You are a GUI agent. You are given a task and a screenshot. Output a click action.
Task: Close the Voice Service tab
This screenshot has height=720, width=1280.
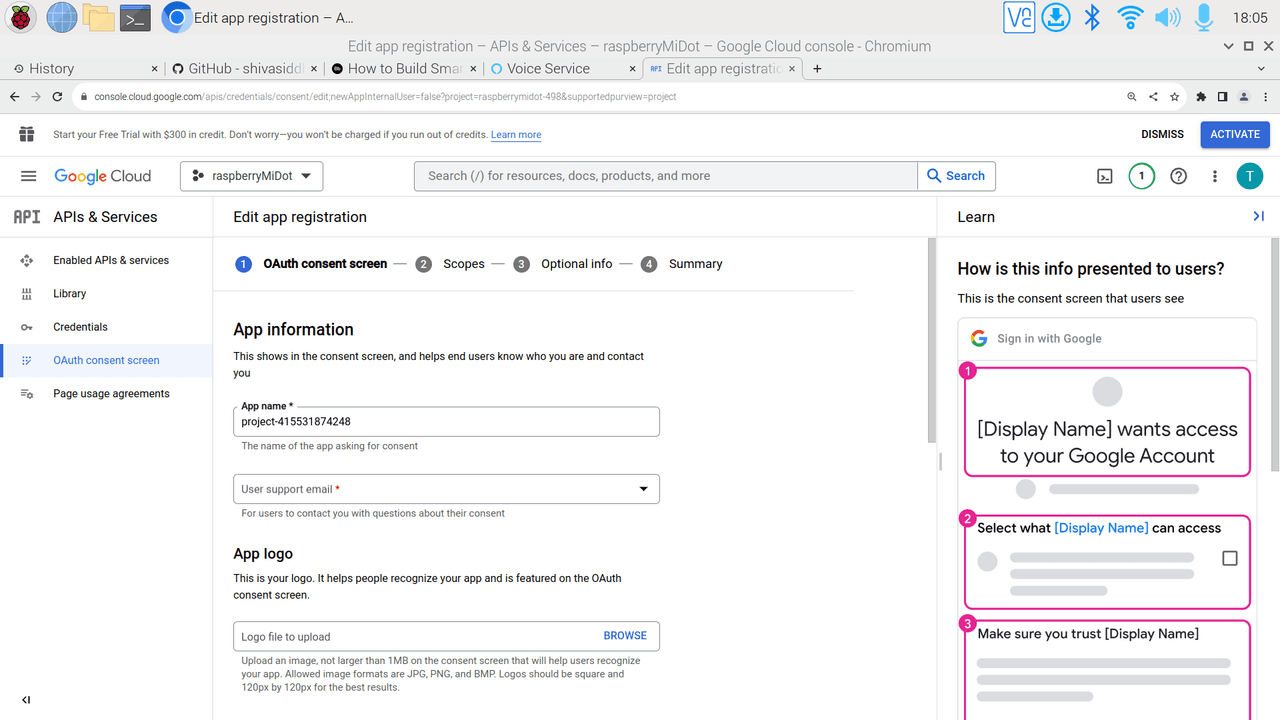(632, 68)
